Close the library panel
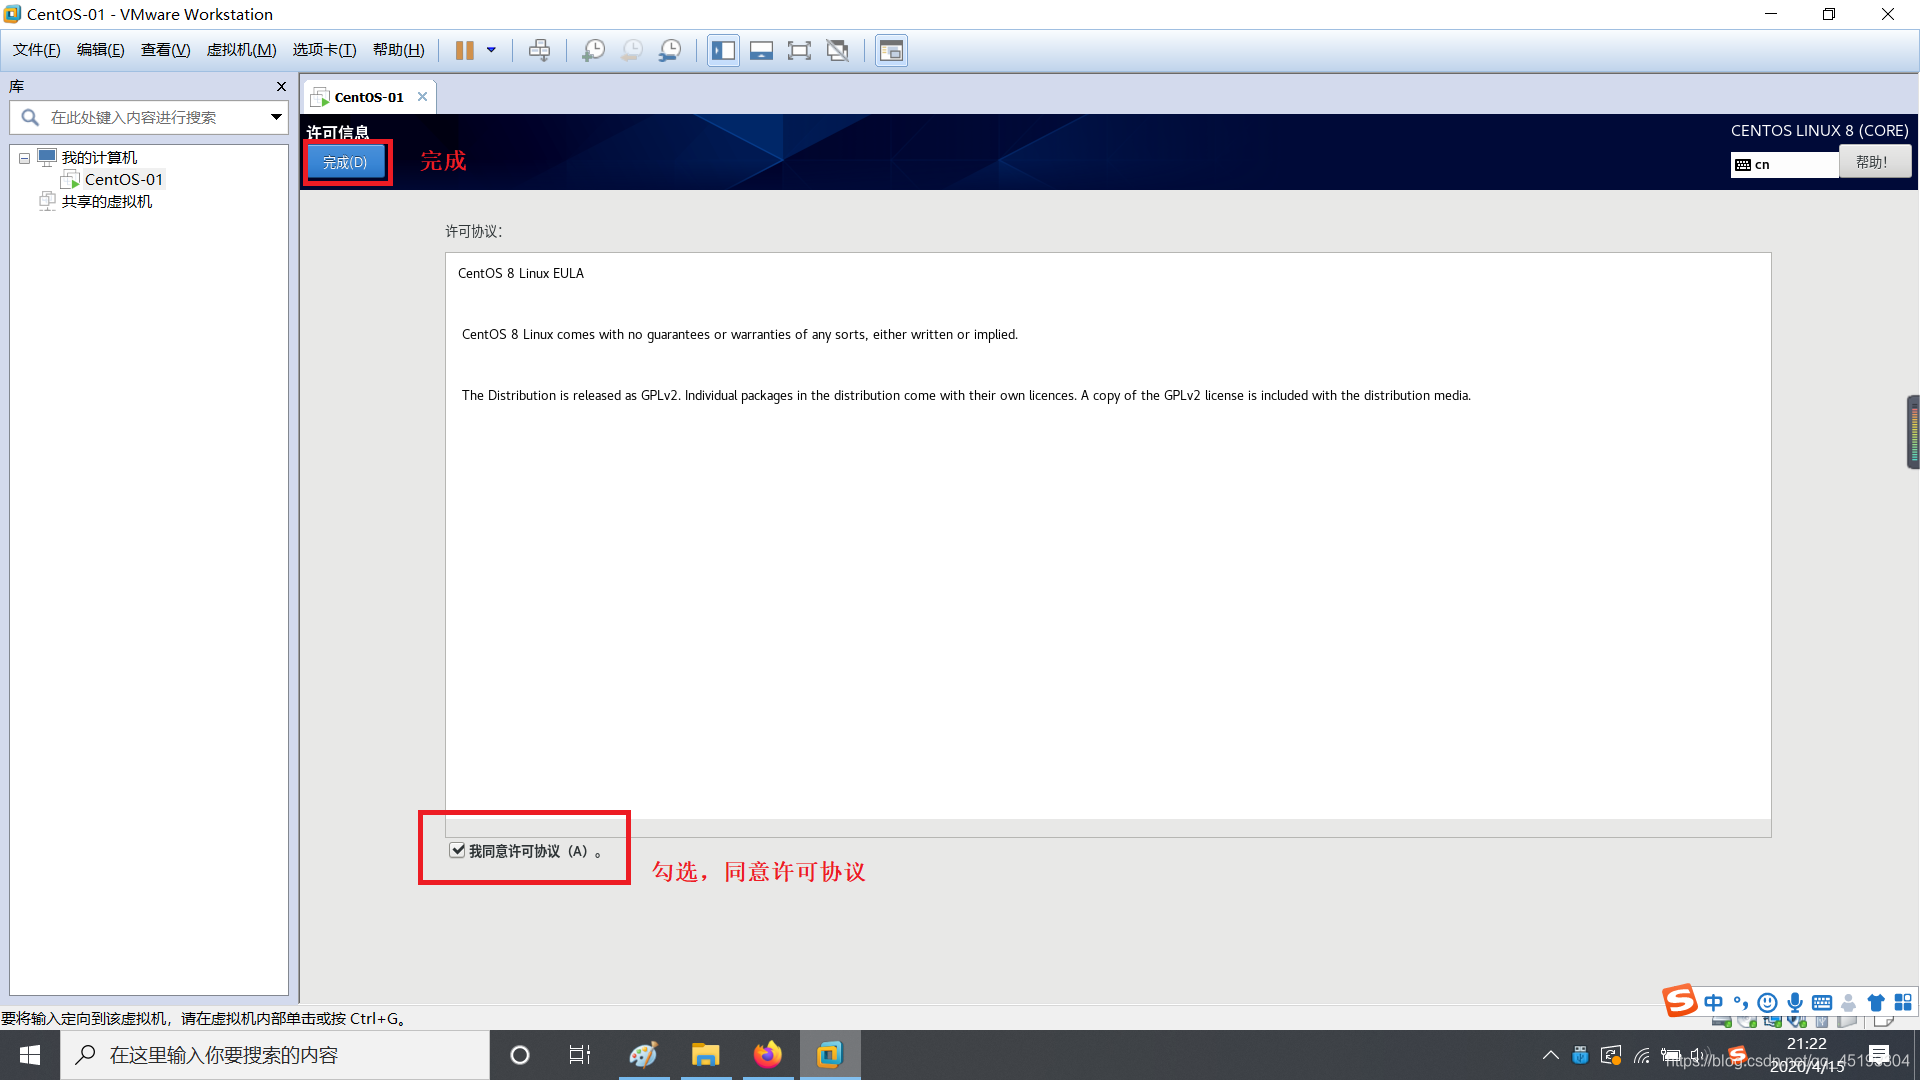1920x1080 pixels. [281, 87]
